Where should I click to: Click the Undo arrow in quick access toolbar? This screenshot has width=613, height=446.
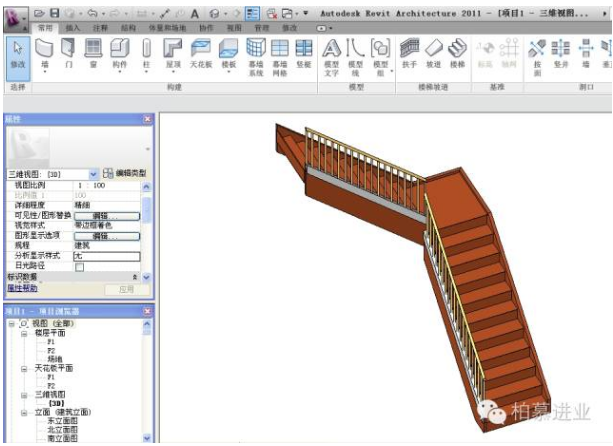pyautogui.click(x=92, y=14)
